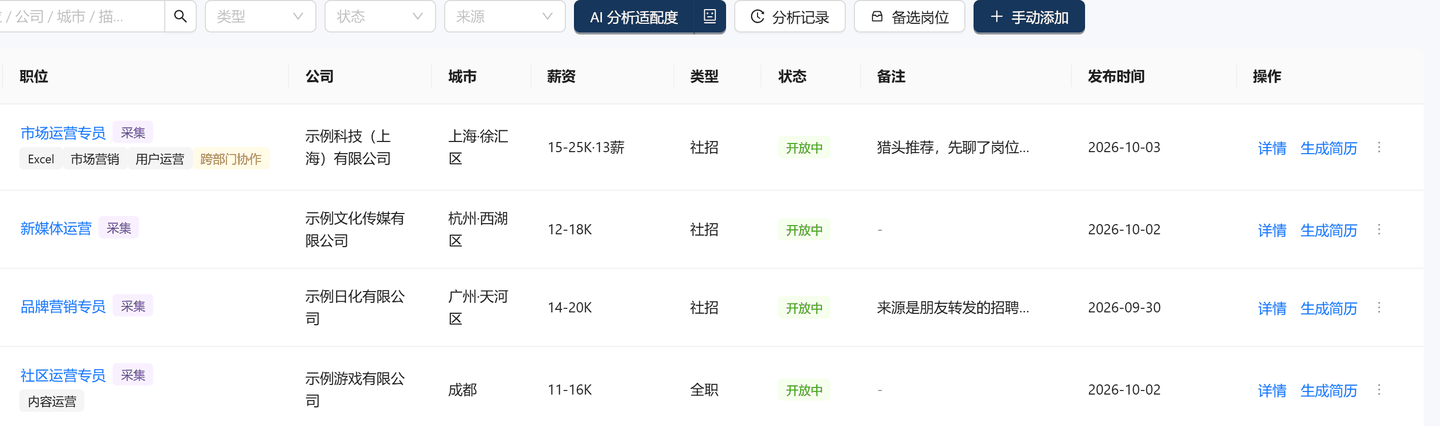Click company 示例文化传媒有限公司
Image resolution: width=1440 pixels, height=426 pixels.
(355, 229)
